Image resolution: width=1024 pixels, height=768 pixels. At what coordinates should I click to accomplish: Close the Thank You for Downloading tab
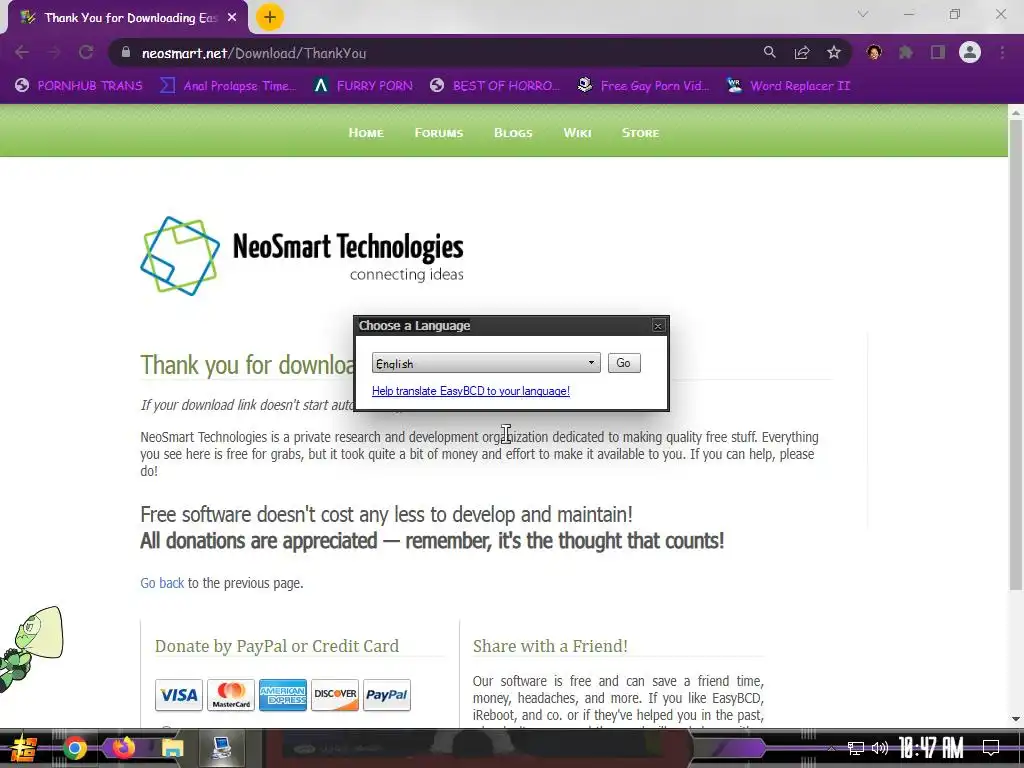click(x=232, y=18)
